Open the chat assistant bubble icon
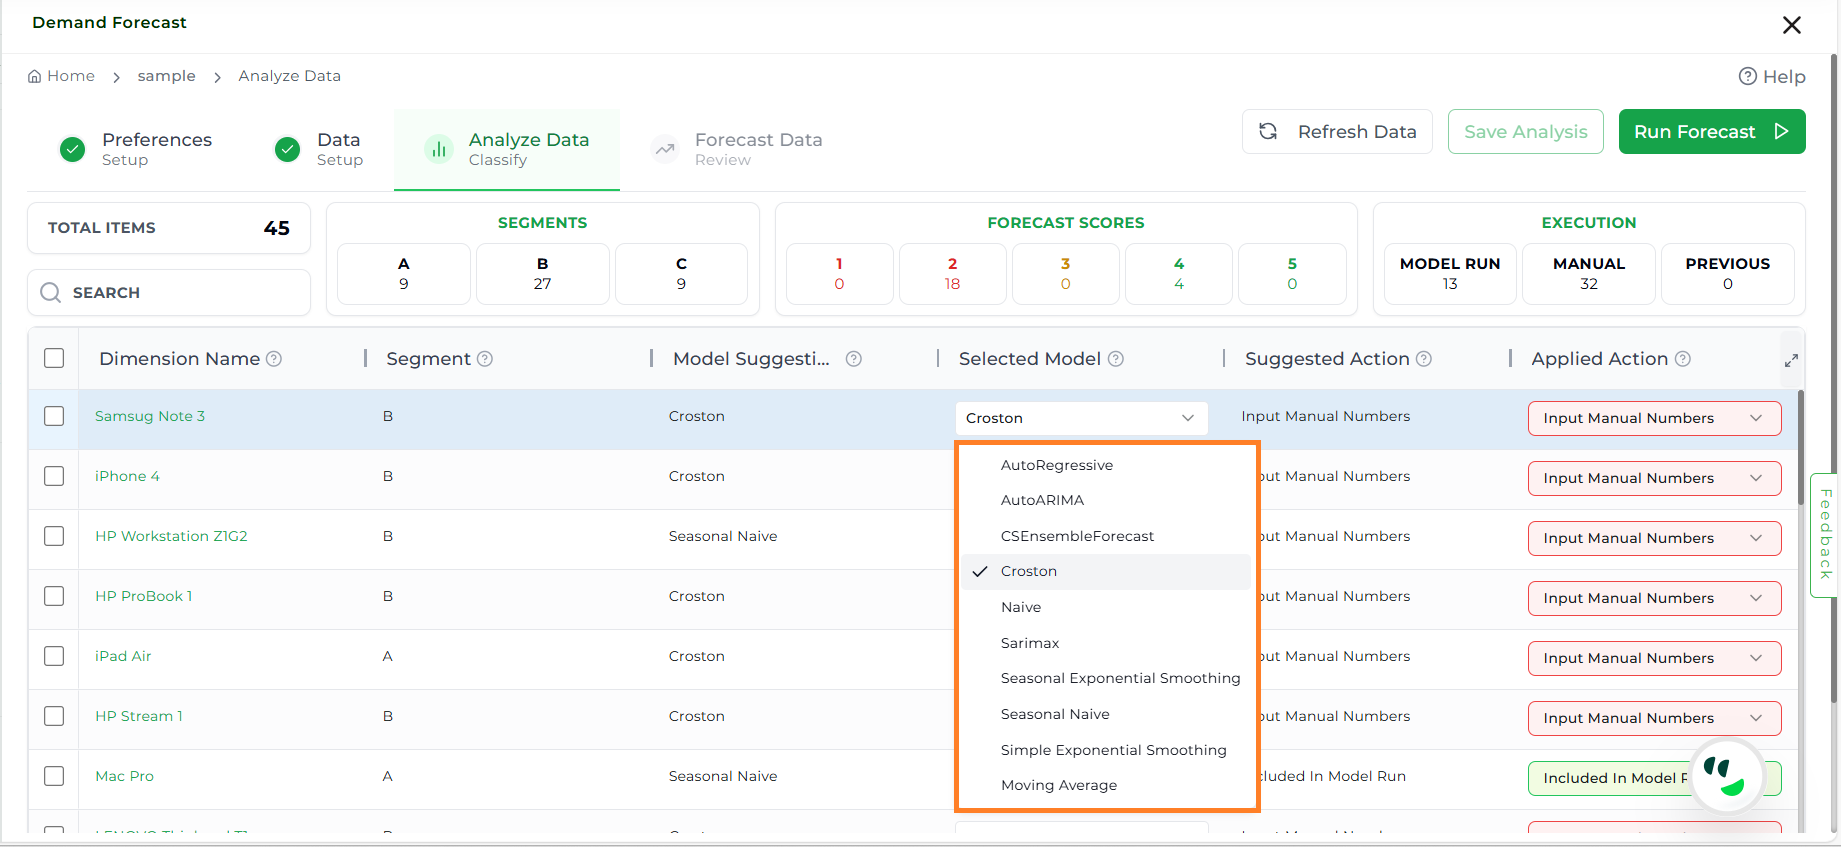The height and width of the screenshot is (847, 1841). coord(1725,776)
